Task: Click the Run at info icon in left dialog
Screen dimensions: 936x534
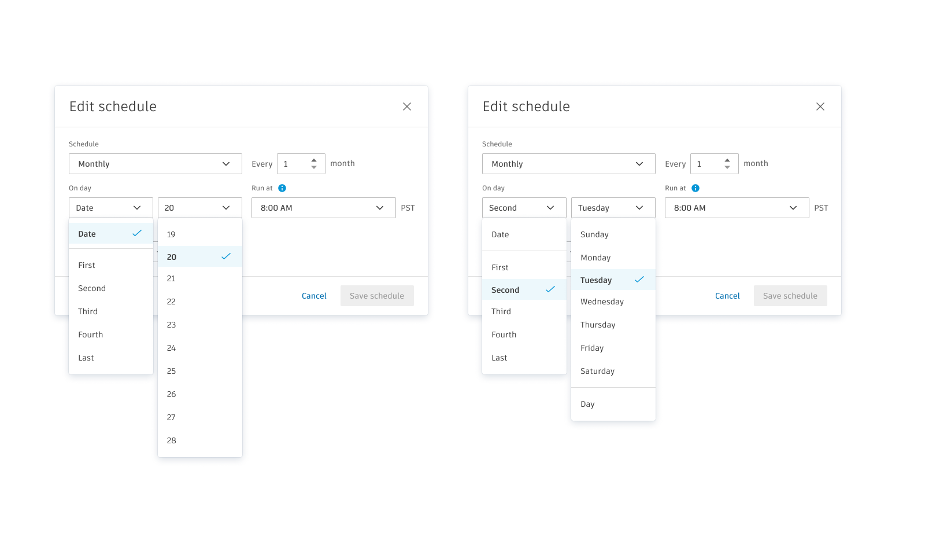Action: [x=282, y=188]
